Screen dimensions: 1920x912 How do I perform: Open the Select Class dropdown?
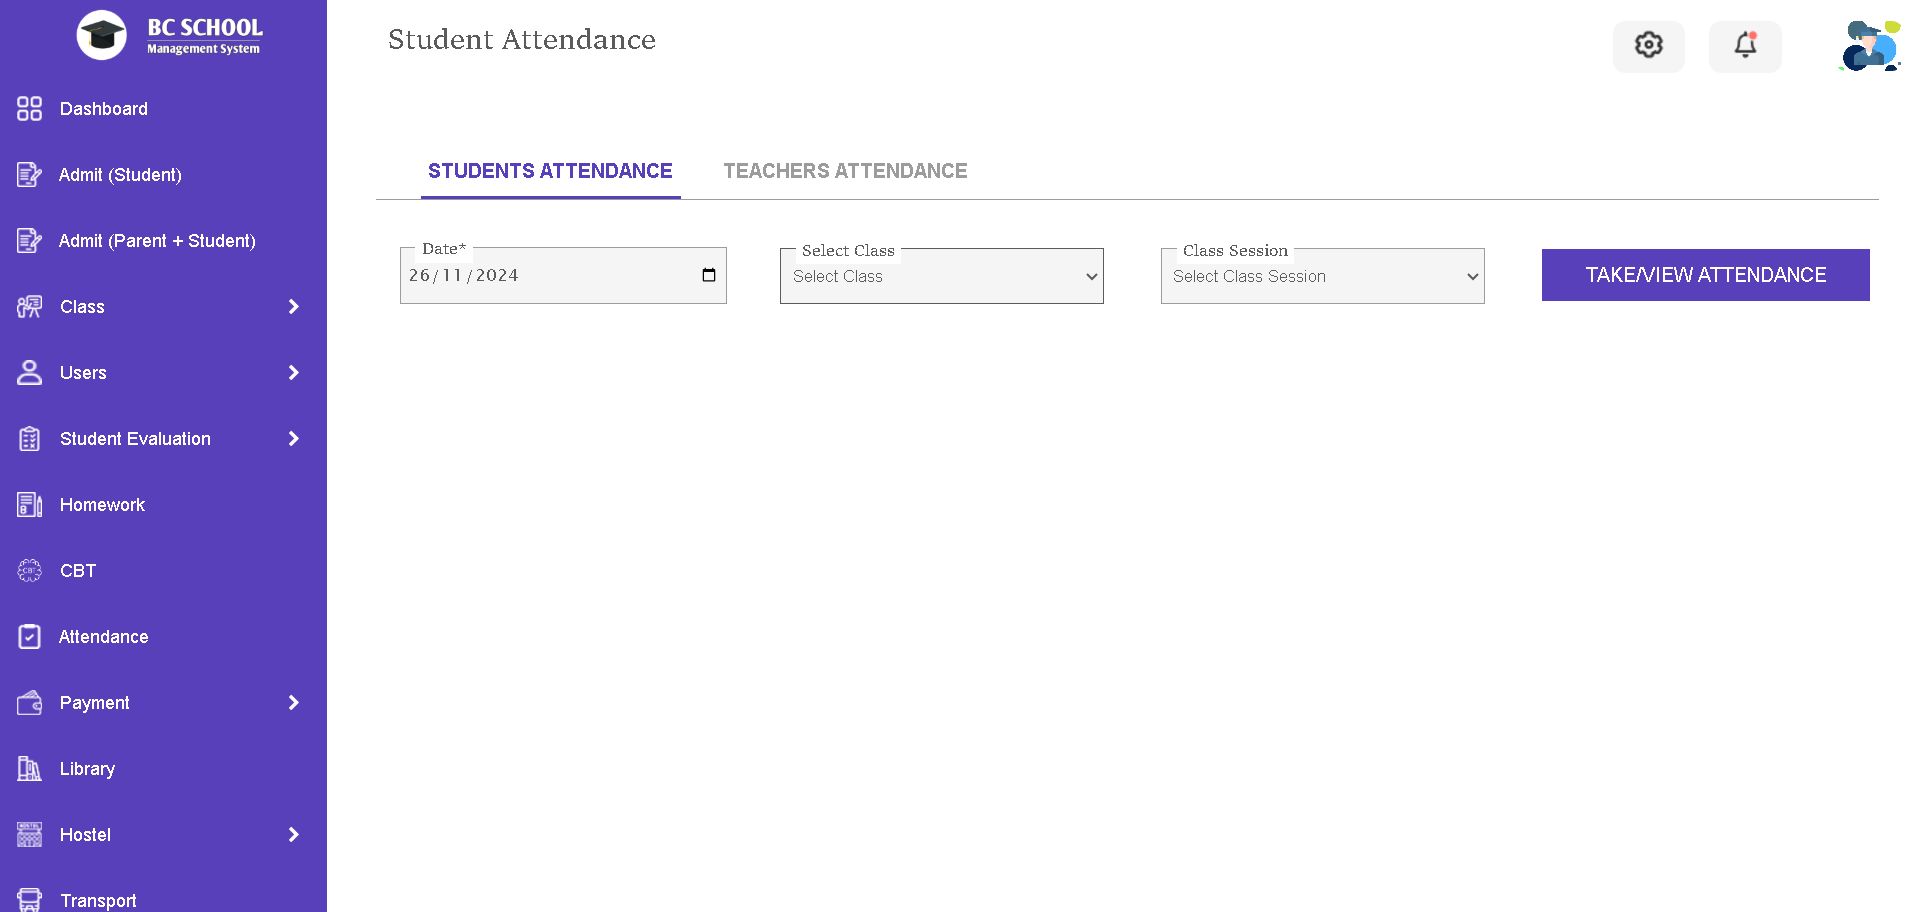point(941,277)
